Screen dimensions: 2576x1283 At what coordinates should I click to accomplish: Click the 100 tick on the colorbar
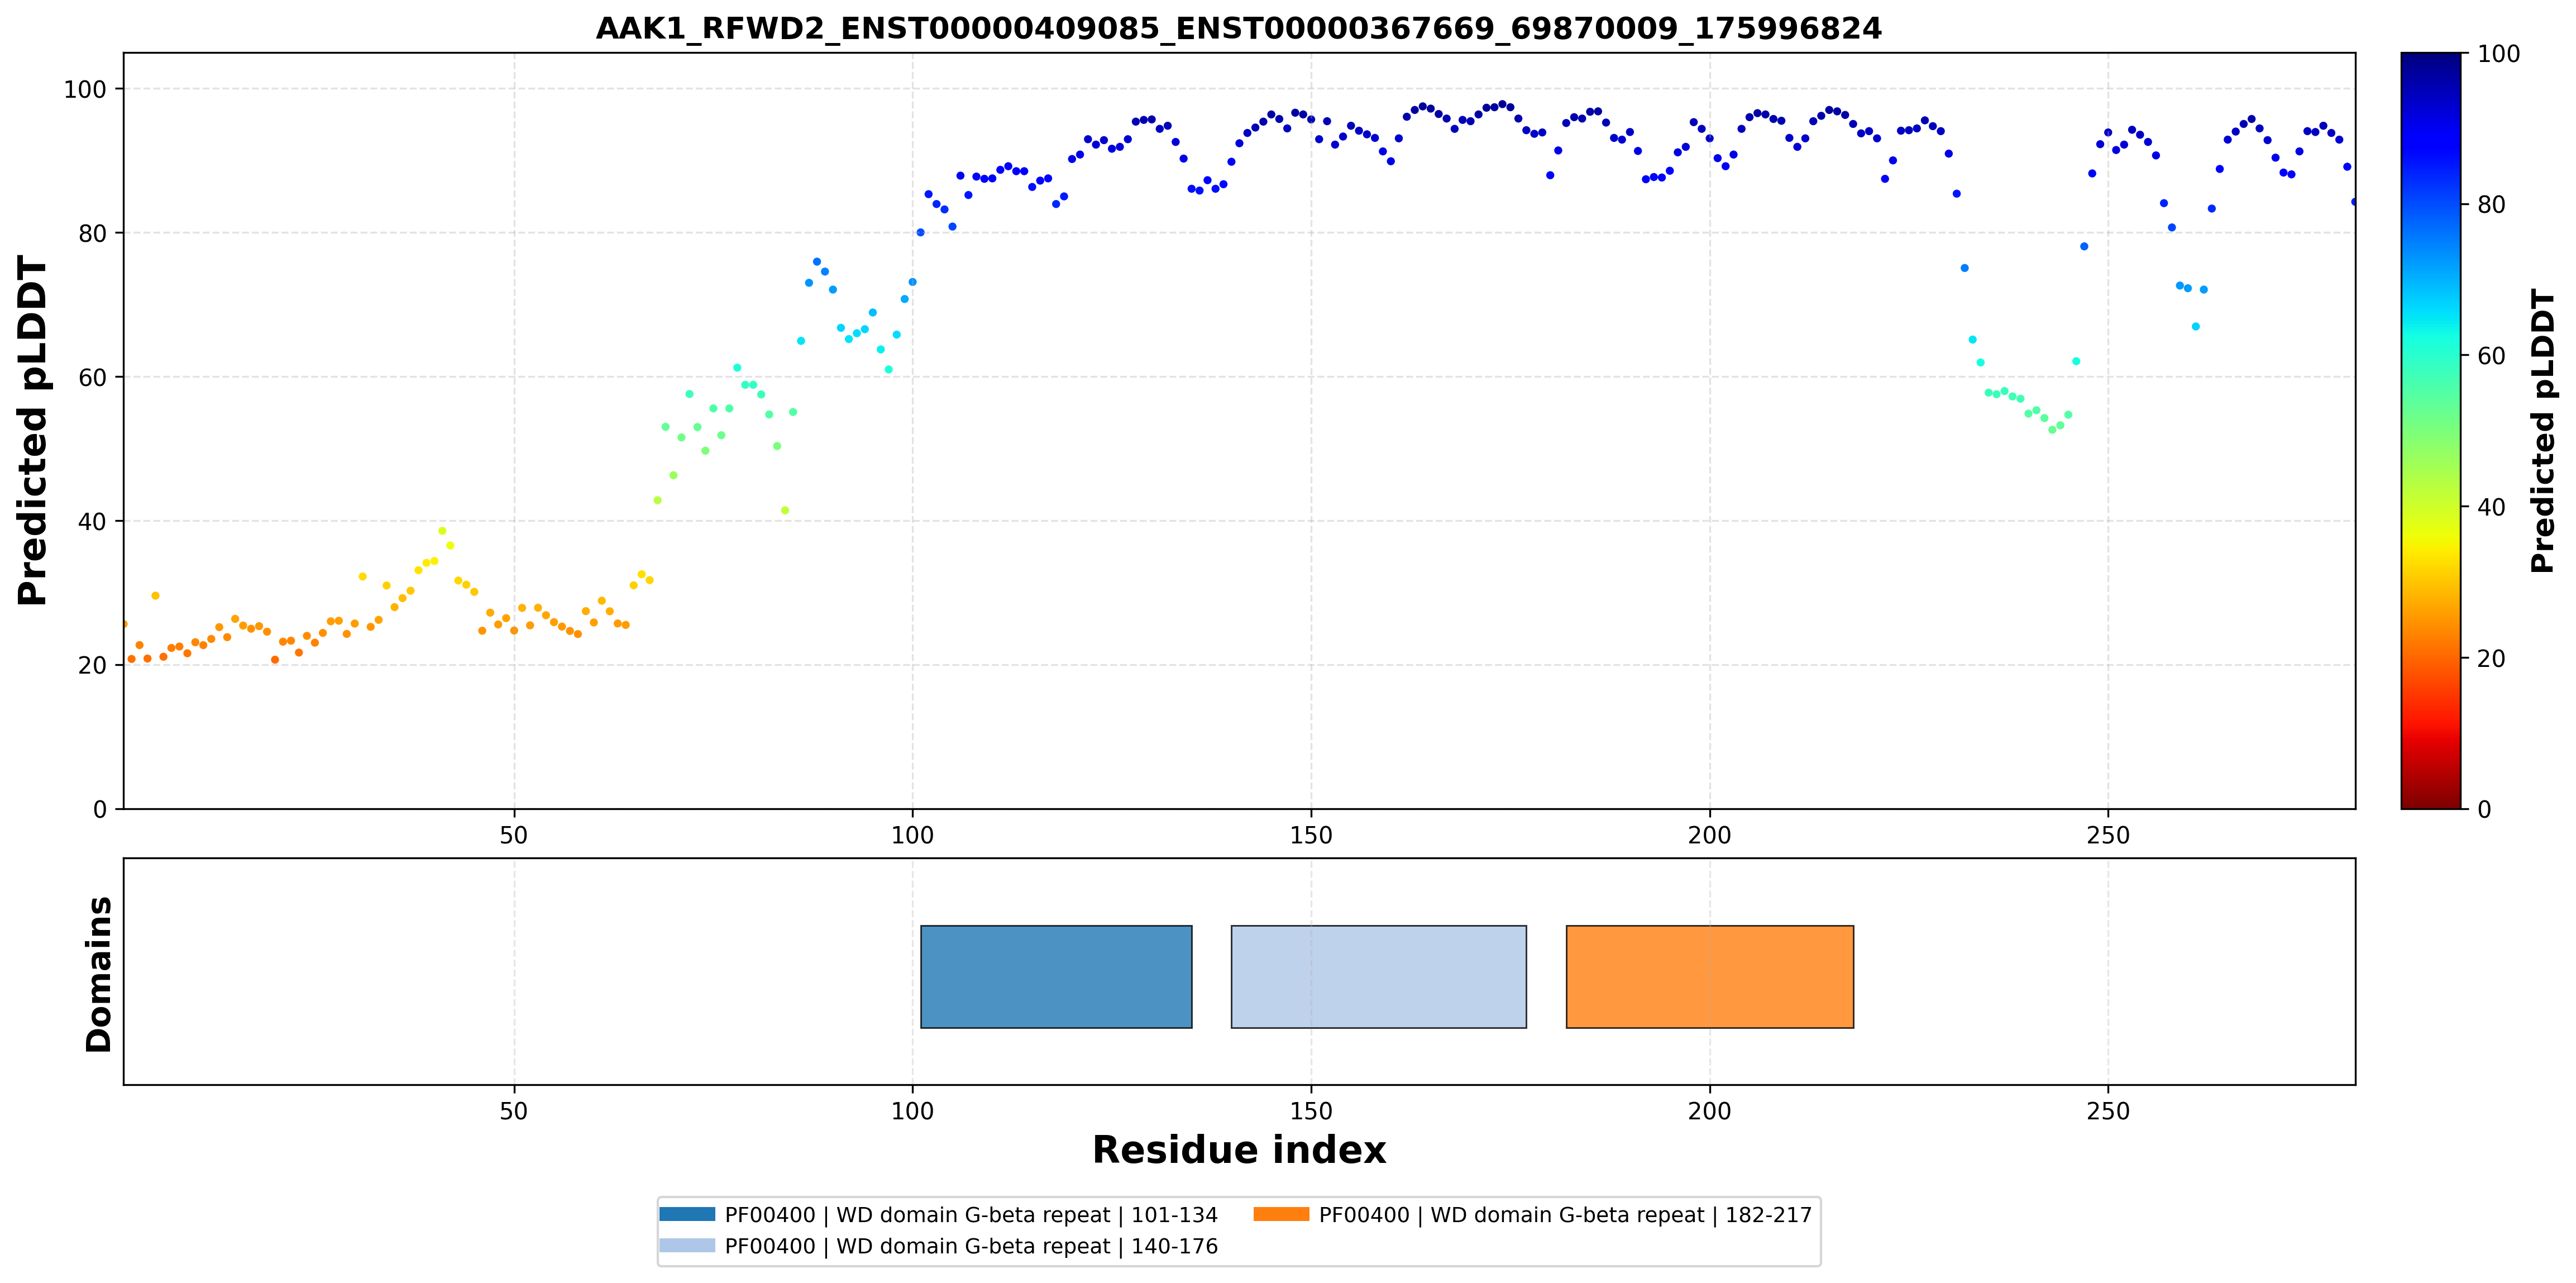[x=2498, y=54]
